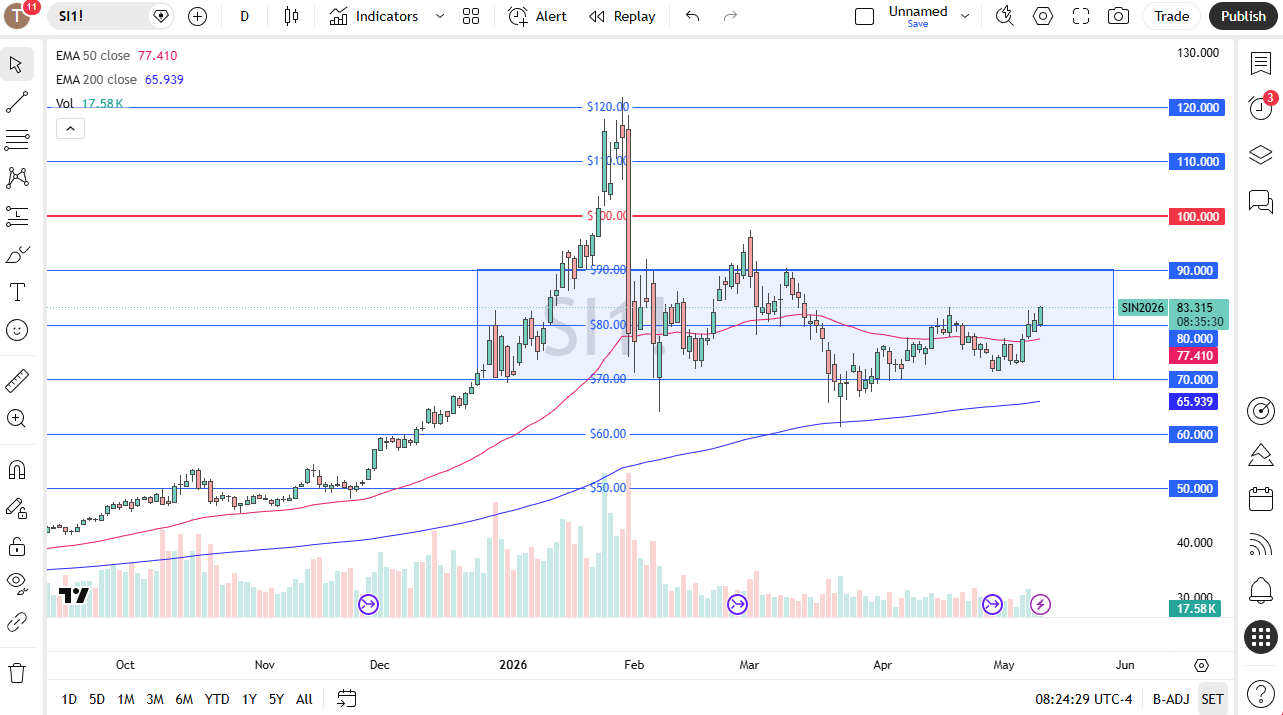The width and height of the screenshot is (1283, 715).
Task: Toggle SET settlement as close
Action: (1212, 699)
